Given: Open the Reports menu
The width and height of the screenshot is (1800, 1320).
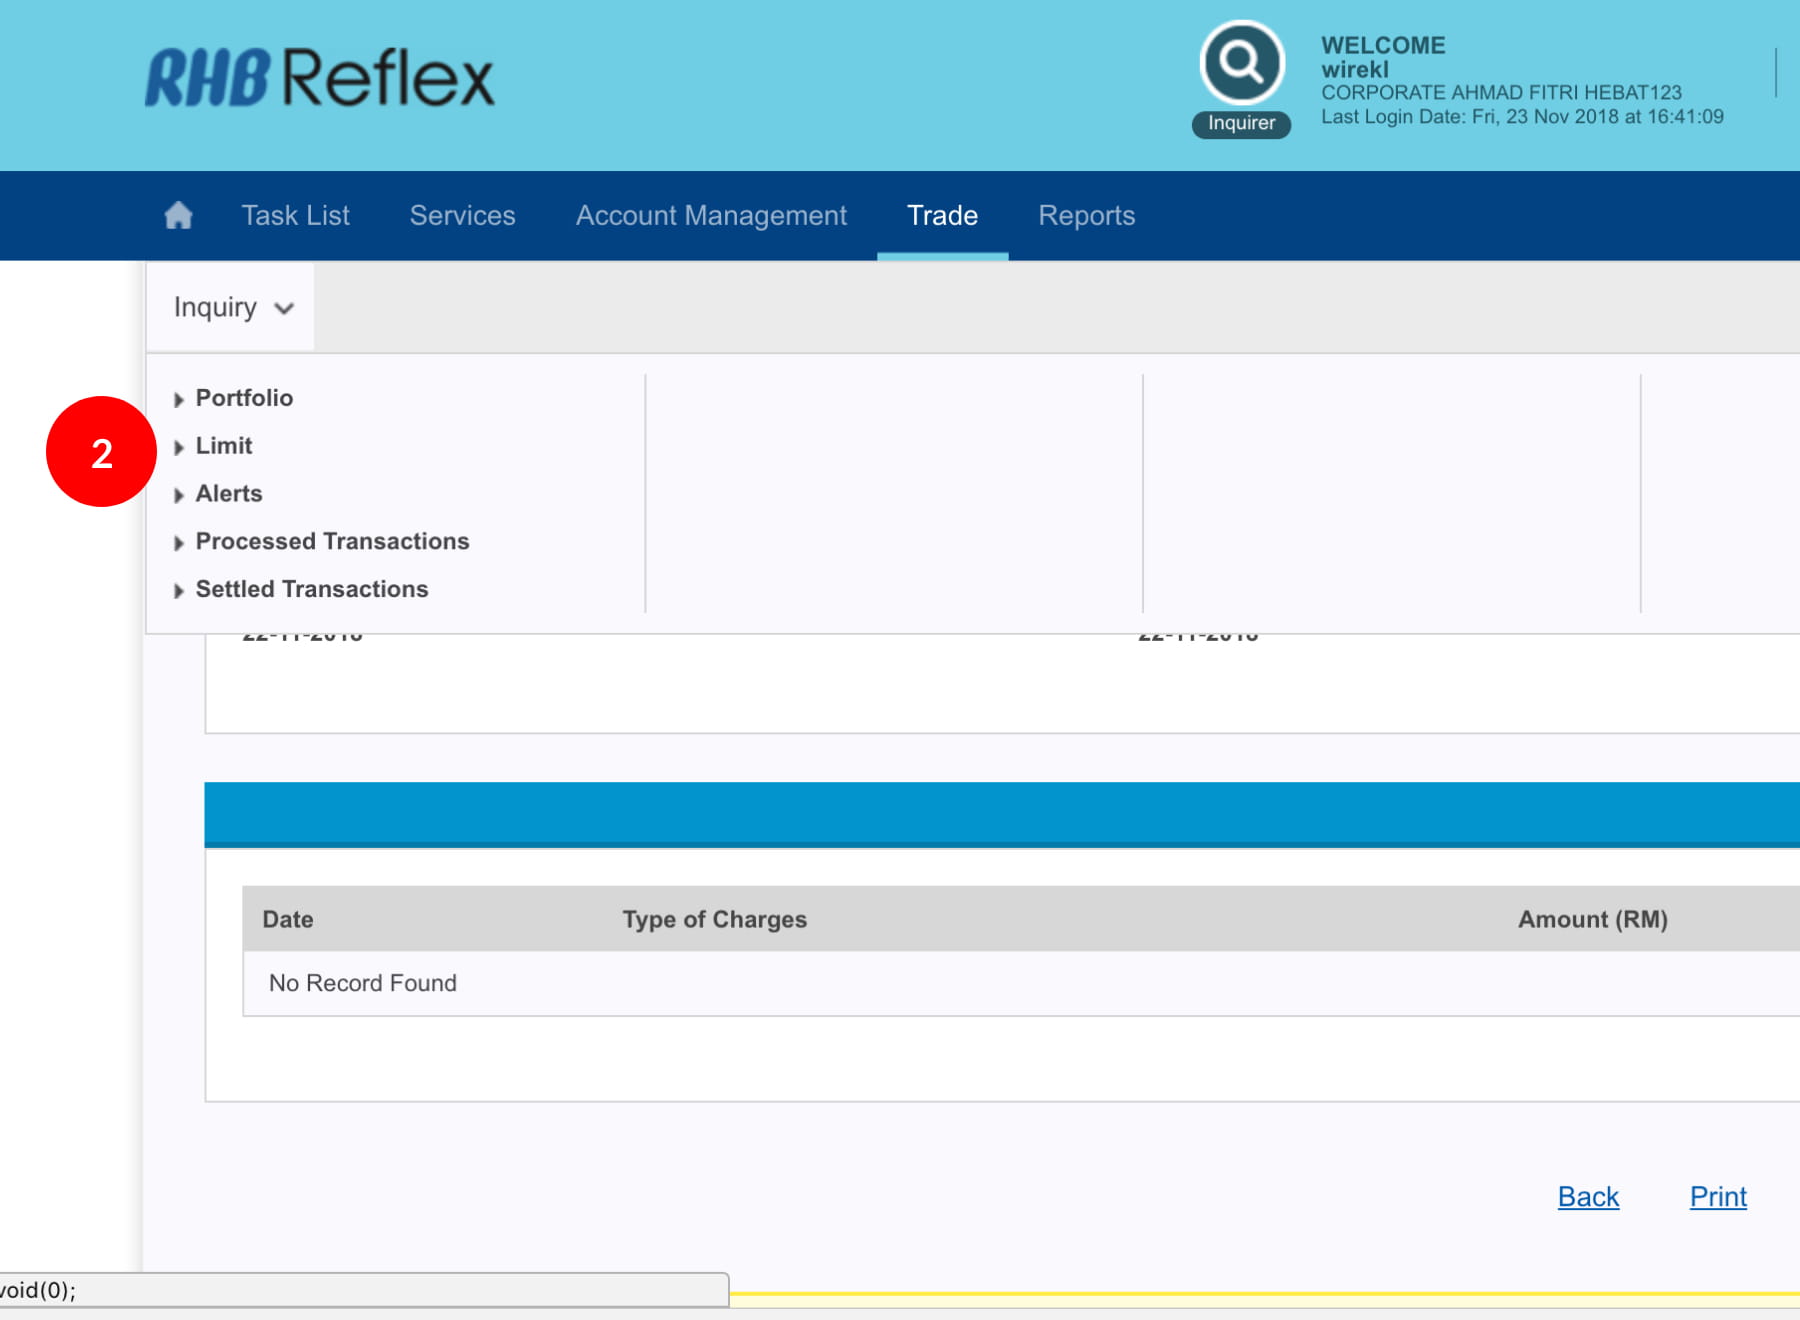Looking at the screenshot, I should pos(1086,215).
